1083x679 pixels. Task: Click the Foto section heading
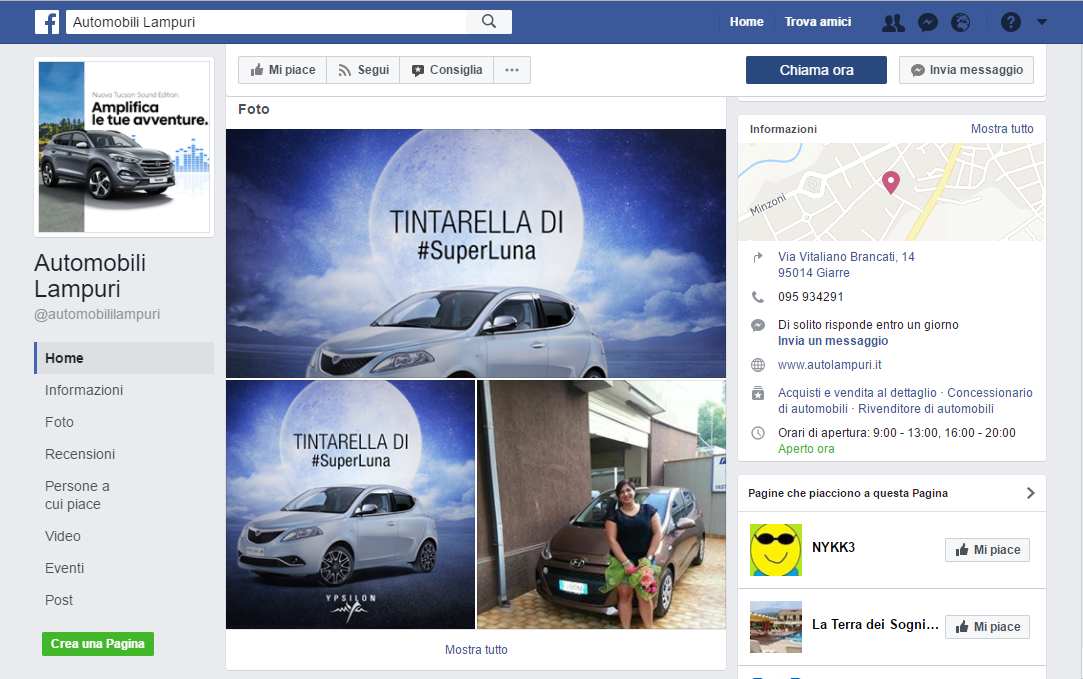(253, 109)
